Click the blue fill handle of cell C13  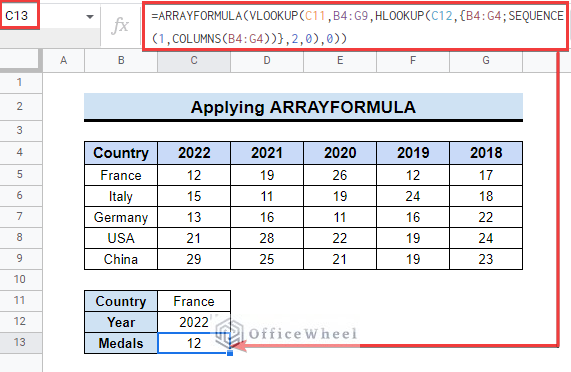230,353
